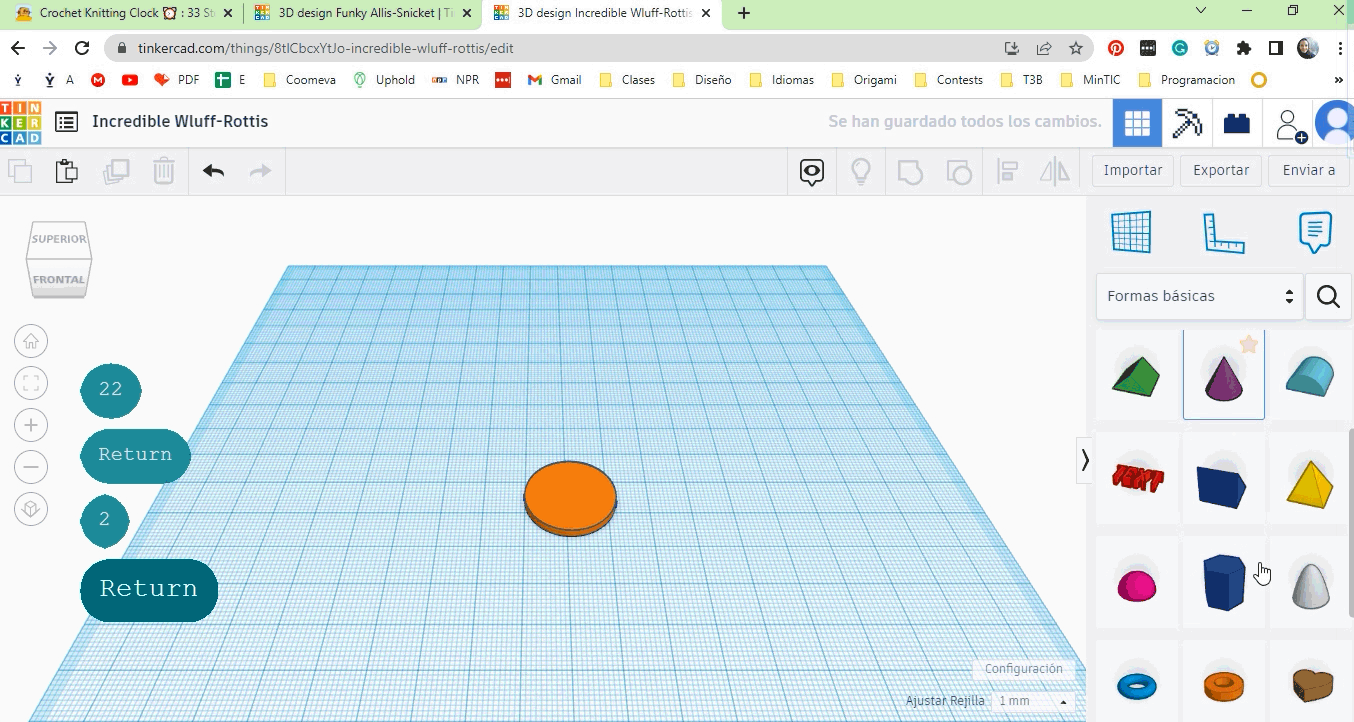1354x722 pixels.
Task: Collapse the shapes panel with the chevron
Action: [x=1085, y=460]
